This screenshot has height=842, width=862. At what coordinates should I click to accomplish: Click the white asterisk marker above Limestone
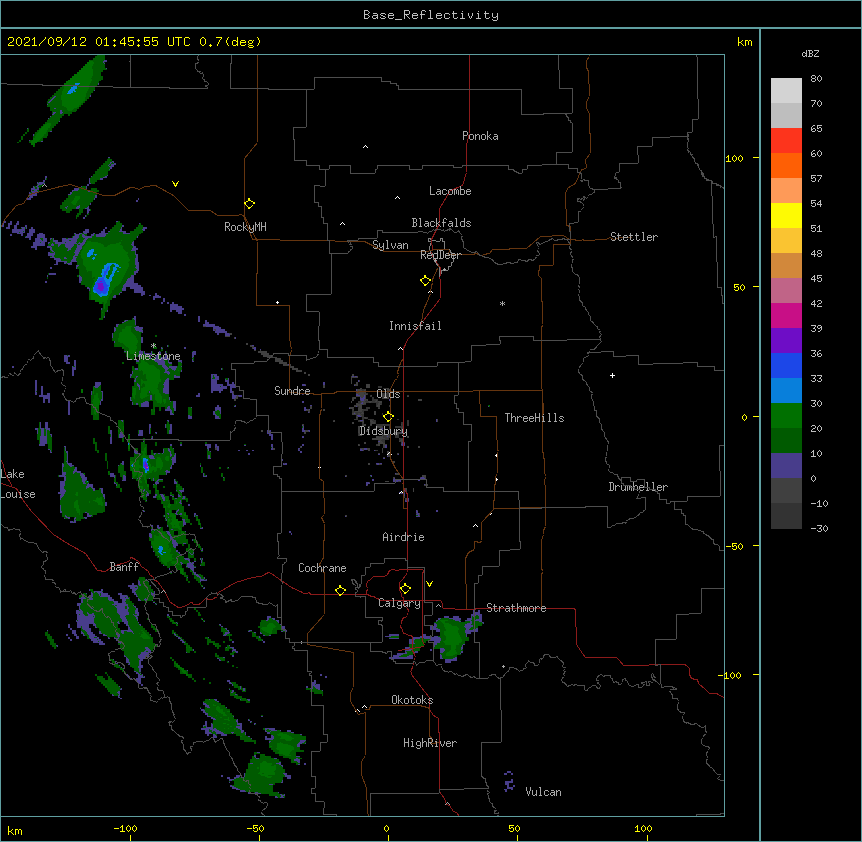pyautogui.click(x=153, y=346)
